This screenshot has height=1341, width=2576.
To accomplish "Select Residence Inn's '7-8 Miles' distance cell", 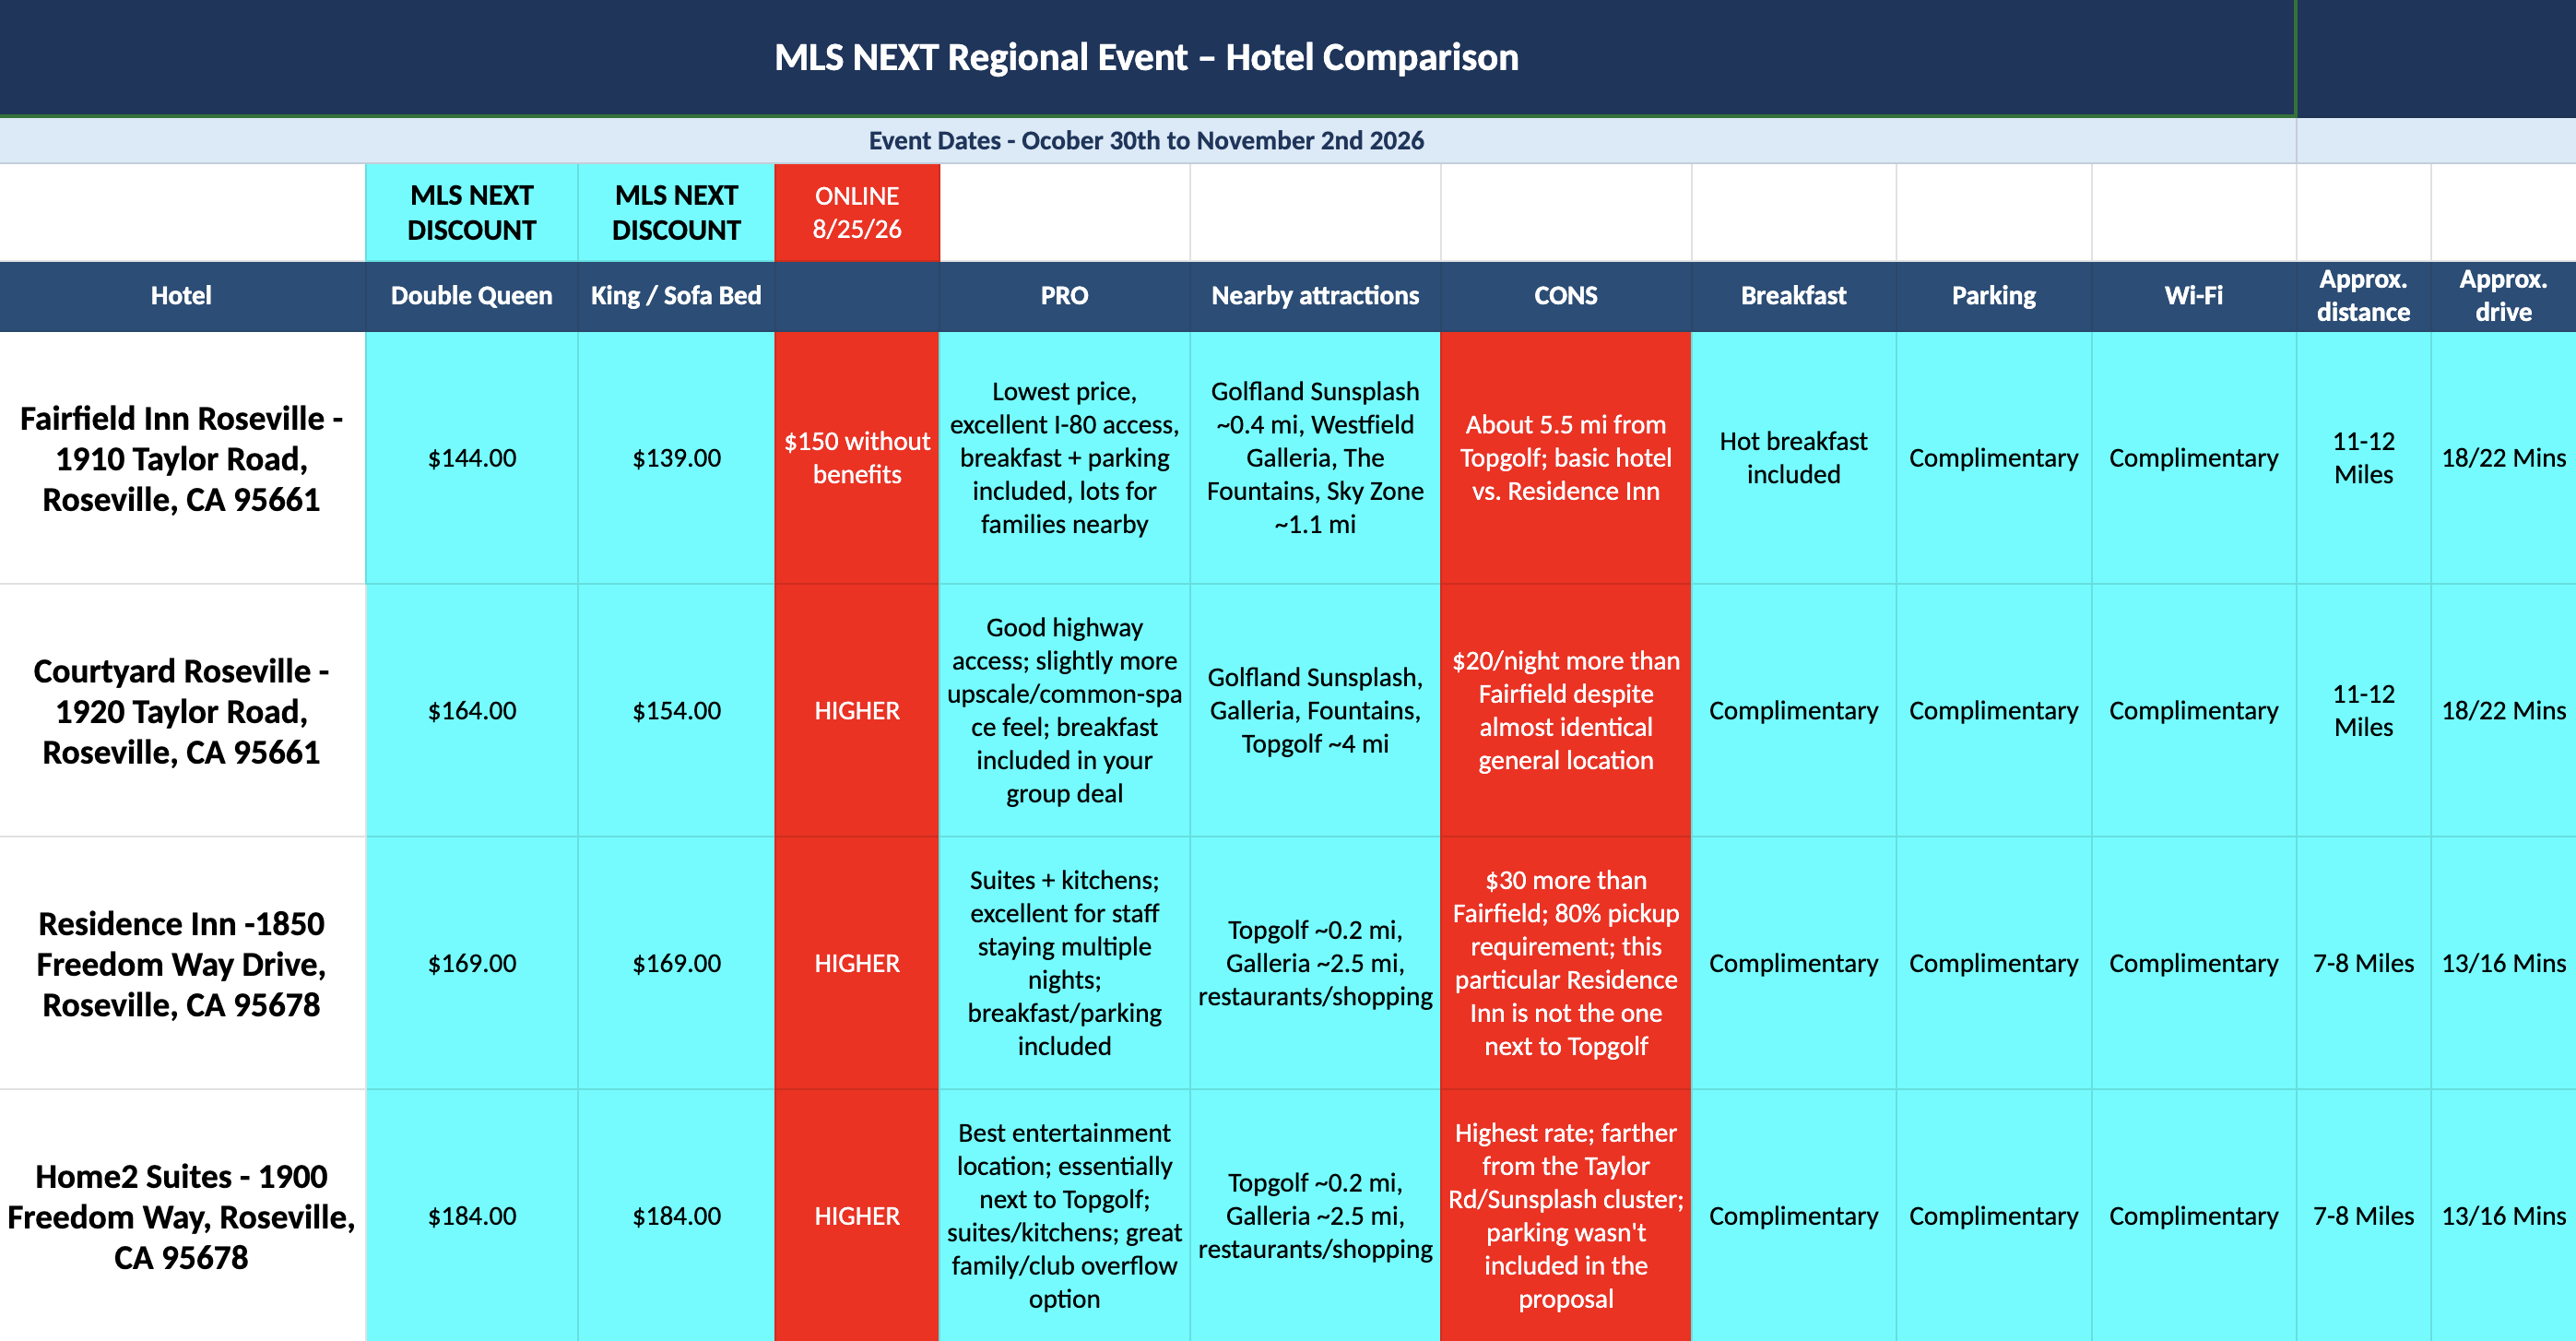I will coord(2364,963).
